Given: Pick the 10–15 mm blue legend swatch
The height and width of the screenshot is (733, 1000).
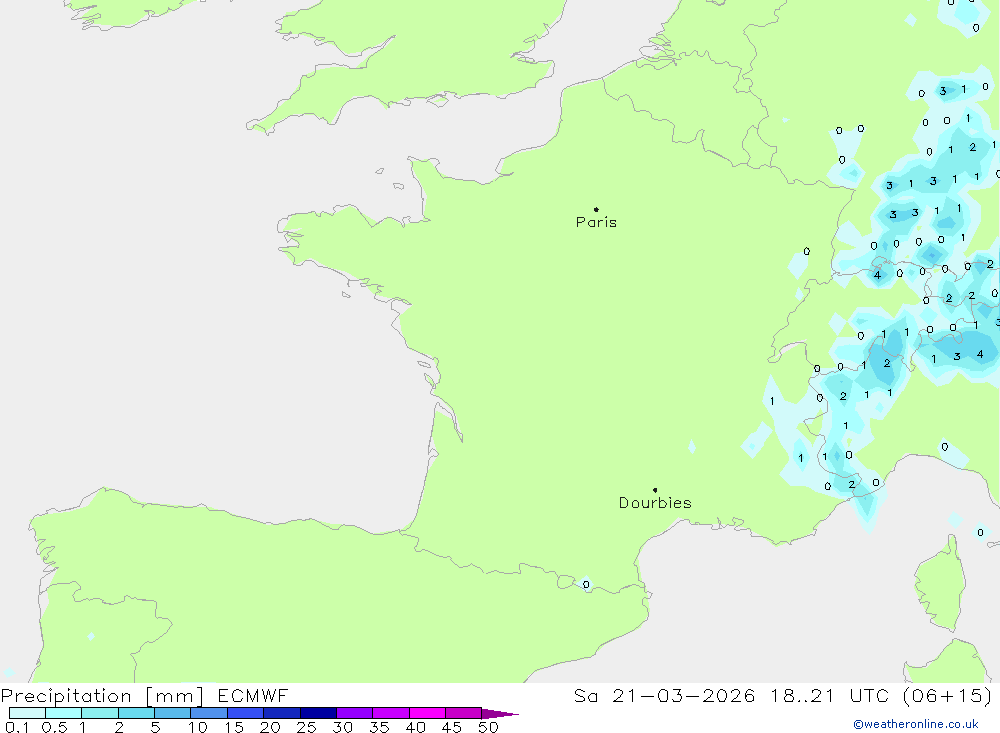Looking at the screenshot, I should click(x=209, y=713).
